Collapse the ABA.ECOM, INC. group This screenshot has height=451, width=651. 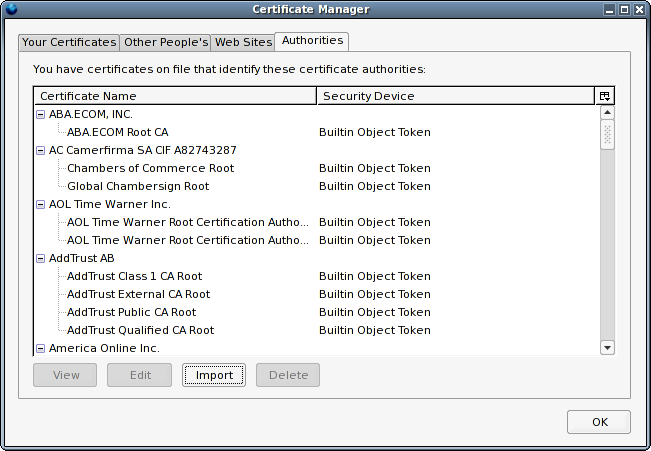pos(40,114)
